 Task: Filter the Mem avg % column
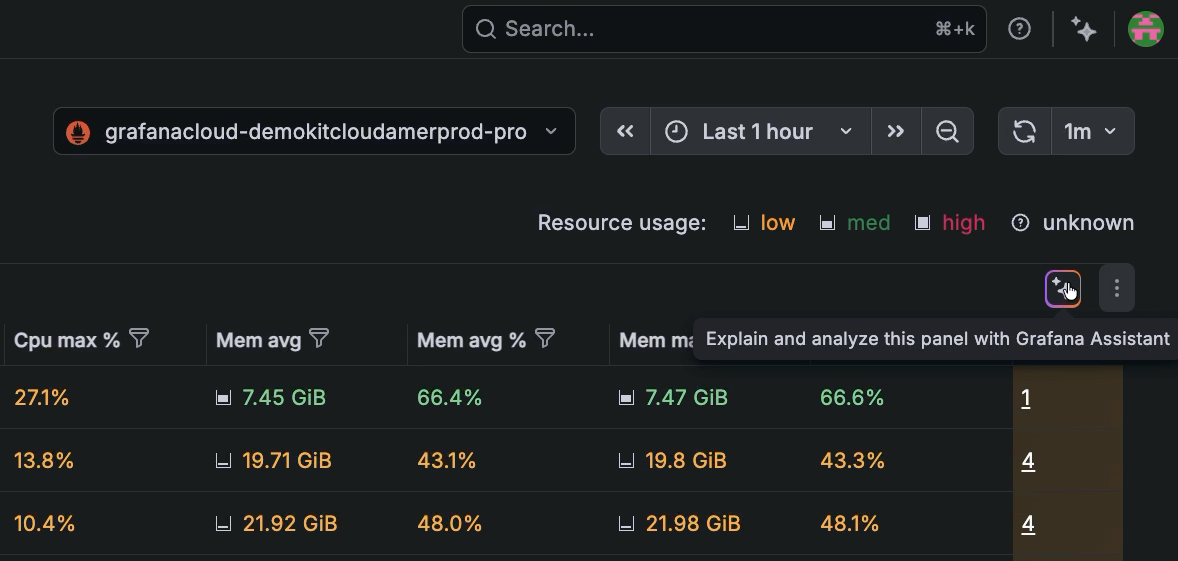click(545, 339)
